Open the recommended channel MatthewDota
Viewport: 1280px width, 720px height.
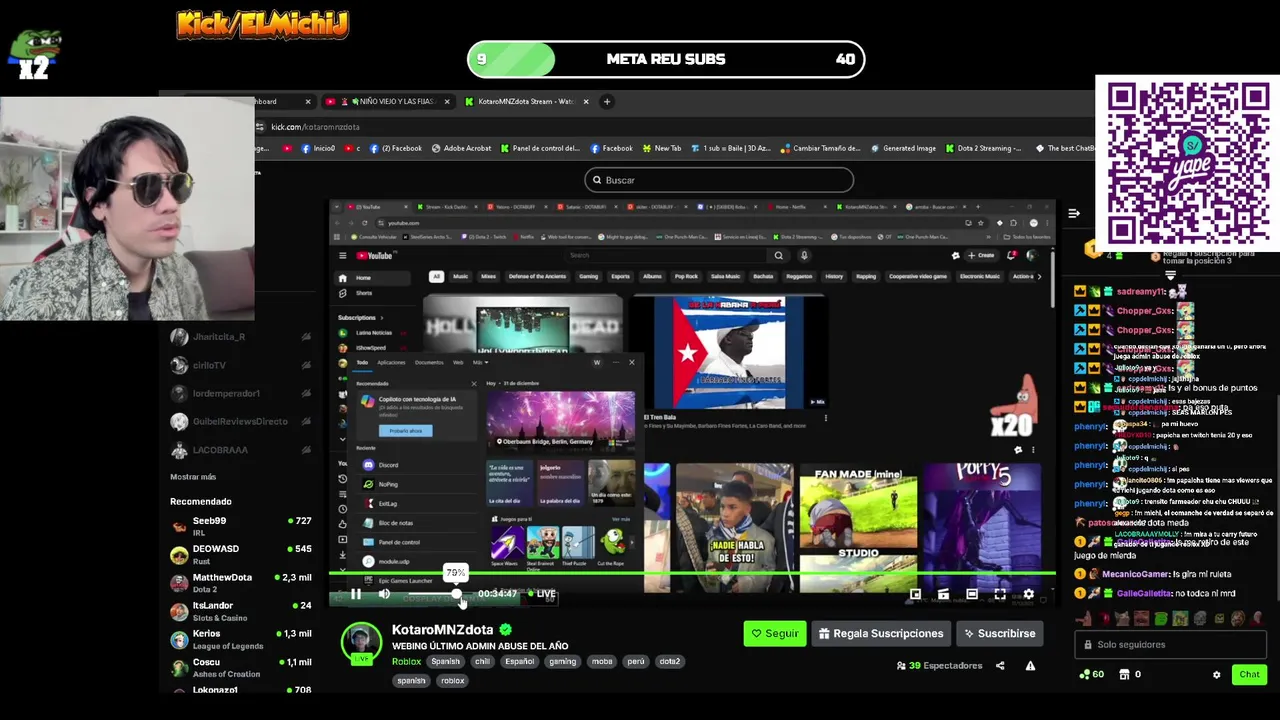tap(241, 582)
